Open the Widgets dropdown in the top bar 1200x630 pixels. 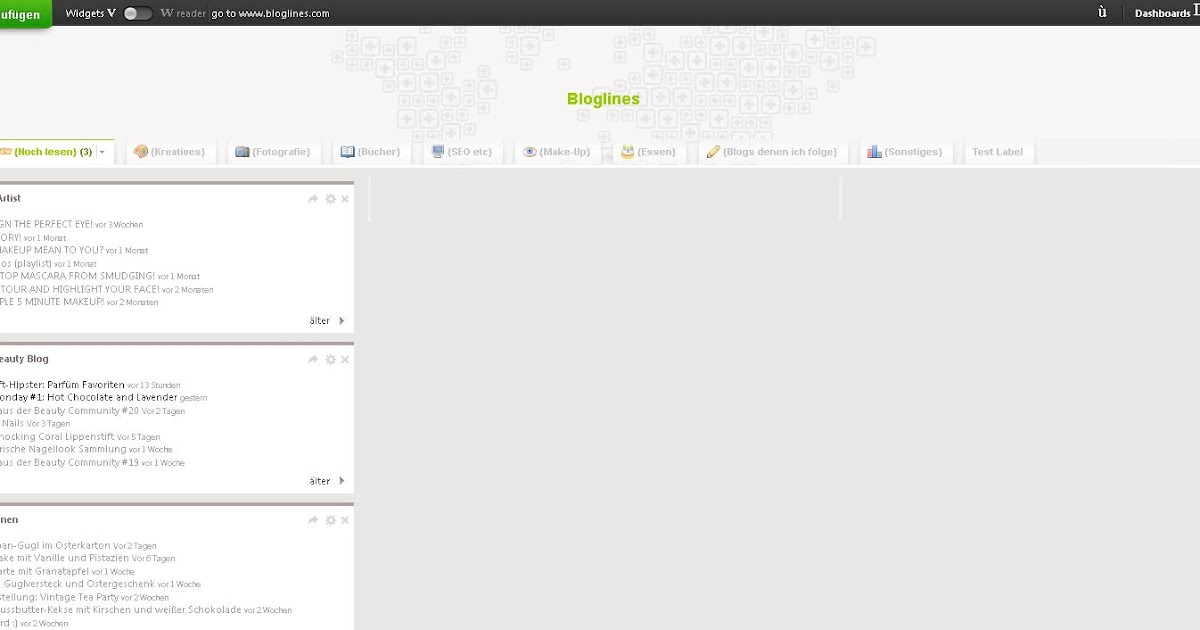point(90,13)
